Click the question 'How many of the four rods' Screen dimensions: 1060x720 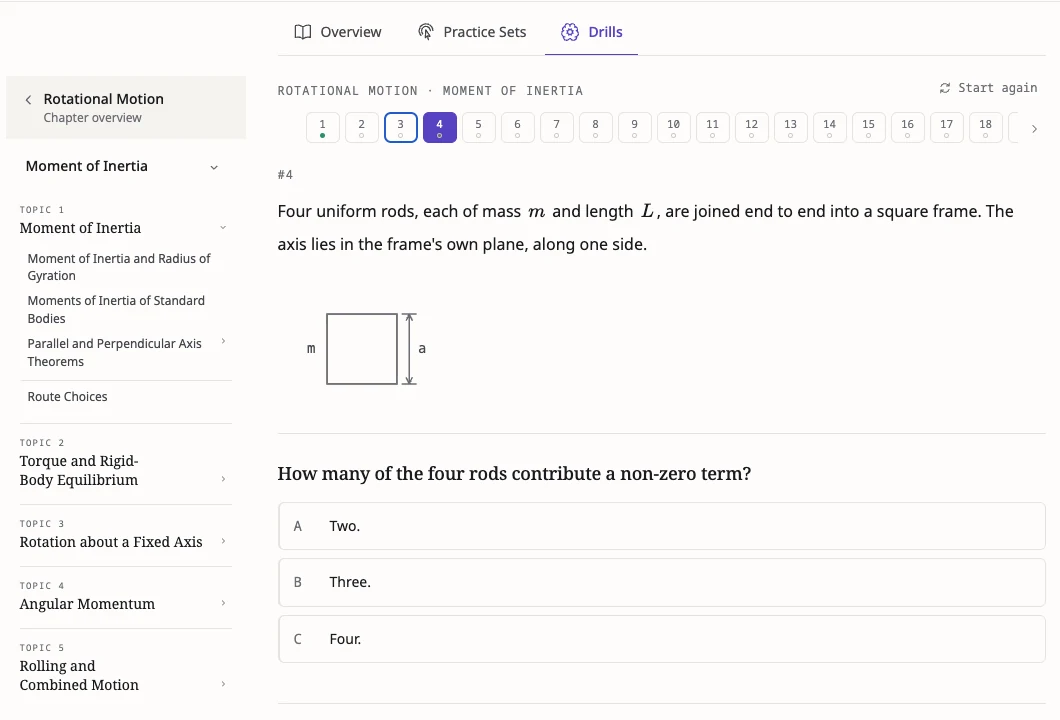[x=514, y=473]
